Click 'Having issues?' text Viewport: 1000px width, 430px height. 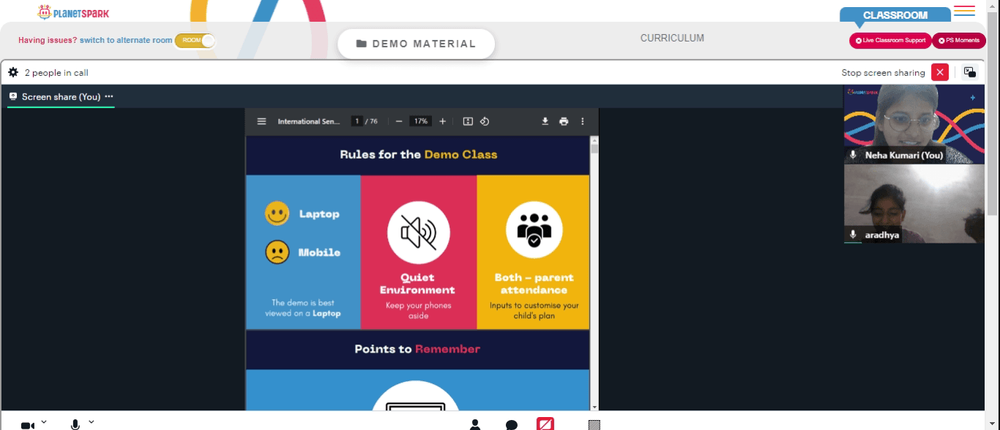(x=47, y=40)
